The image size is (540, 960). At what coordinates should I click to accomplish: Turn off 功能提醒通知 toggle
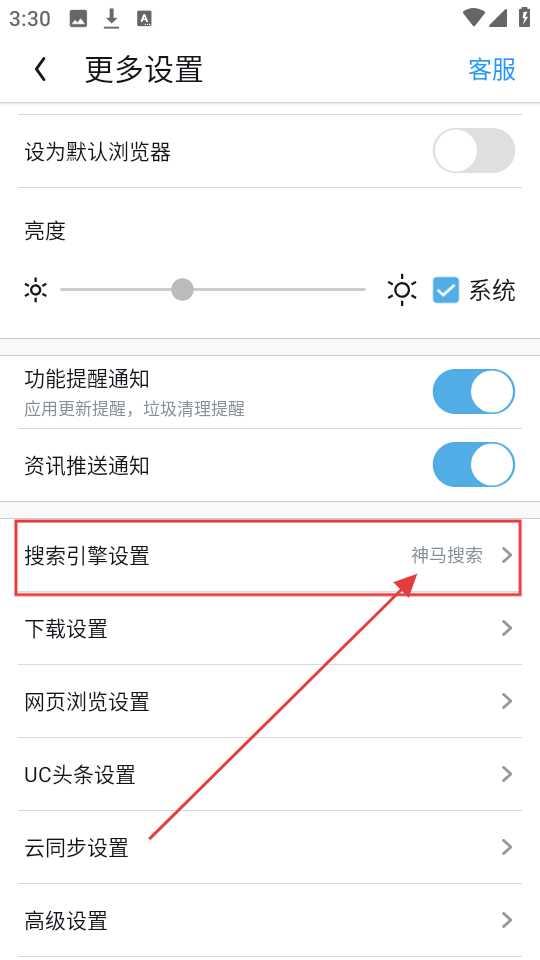tap(474, 391)
